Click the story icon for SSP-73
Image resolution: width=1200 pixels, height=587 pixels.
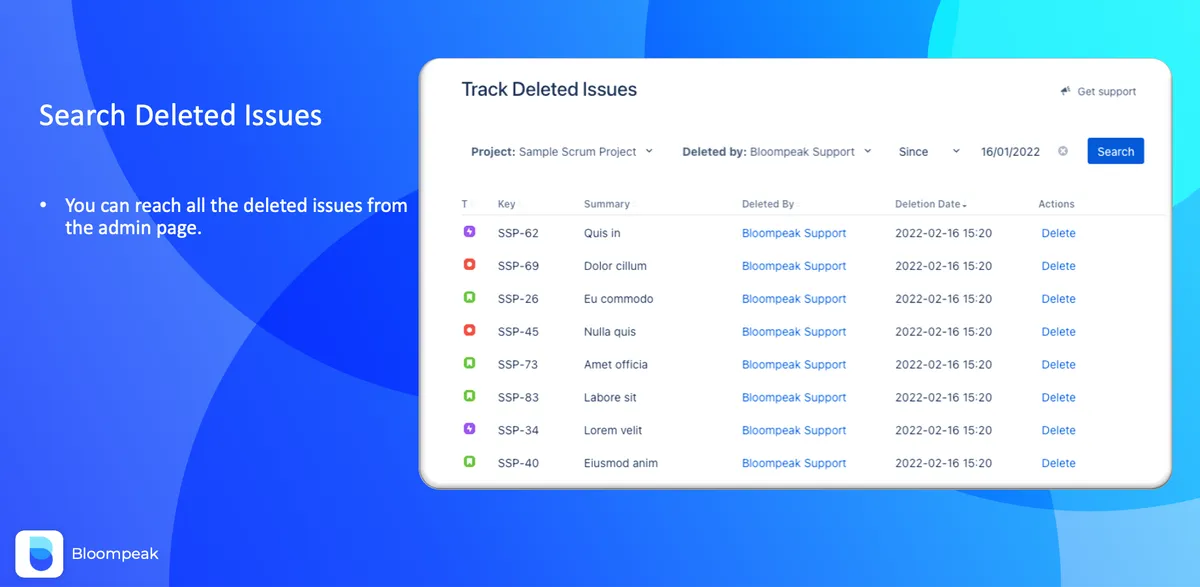coord(469,364)
